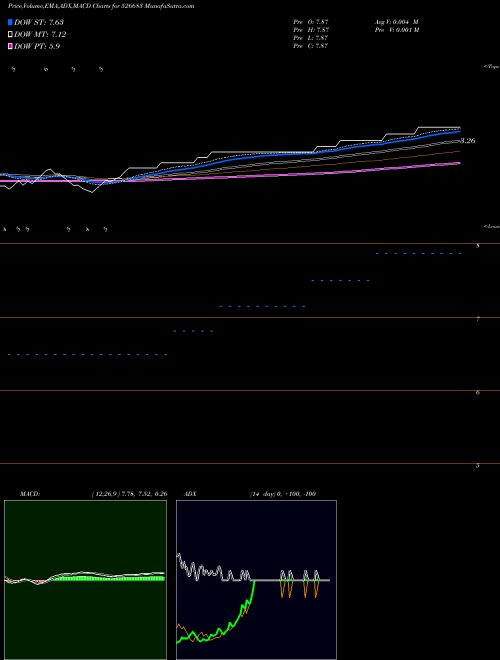This screenshot has width=500, height=660.
Task: Click the blue DOW ST legend swatch
Action: (10, 22)
